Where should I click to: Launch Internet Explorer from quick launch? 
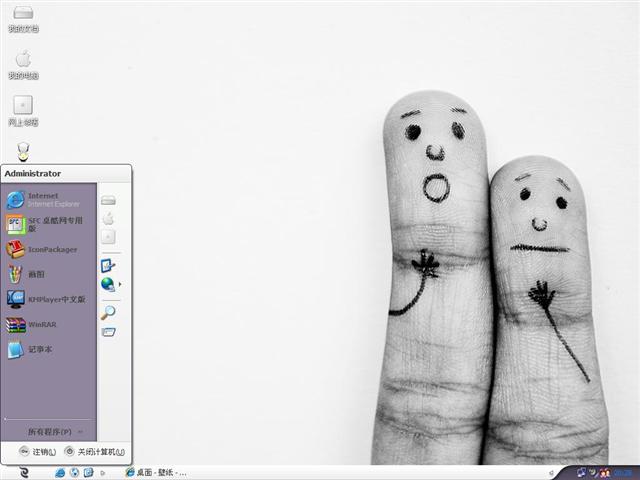point(60,473)
